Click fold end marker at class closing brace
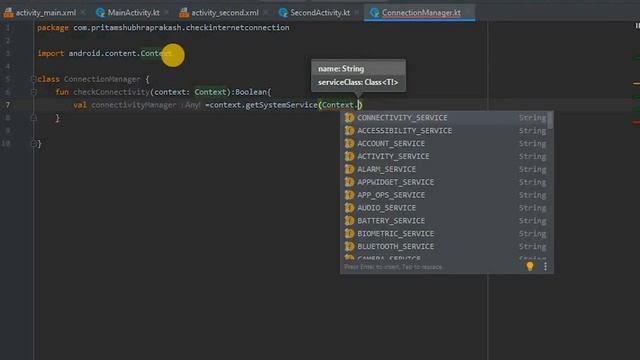This screenshot has height=360, width=640. [34, 143]
